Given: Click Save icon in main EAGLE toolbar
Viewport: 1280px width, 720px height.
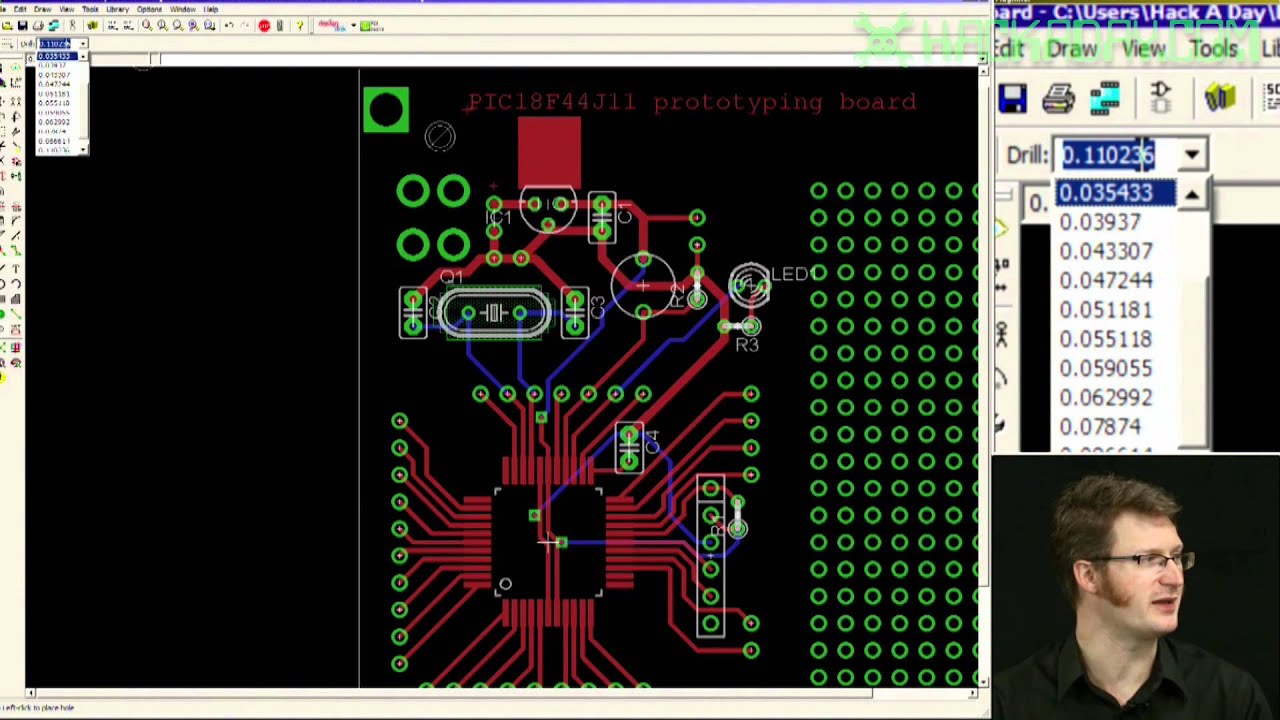Looking at the screenshot, I should point(22,25).
